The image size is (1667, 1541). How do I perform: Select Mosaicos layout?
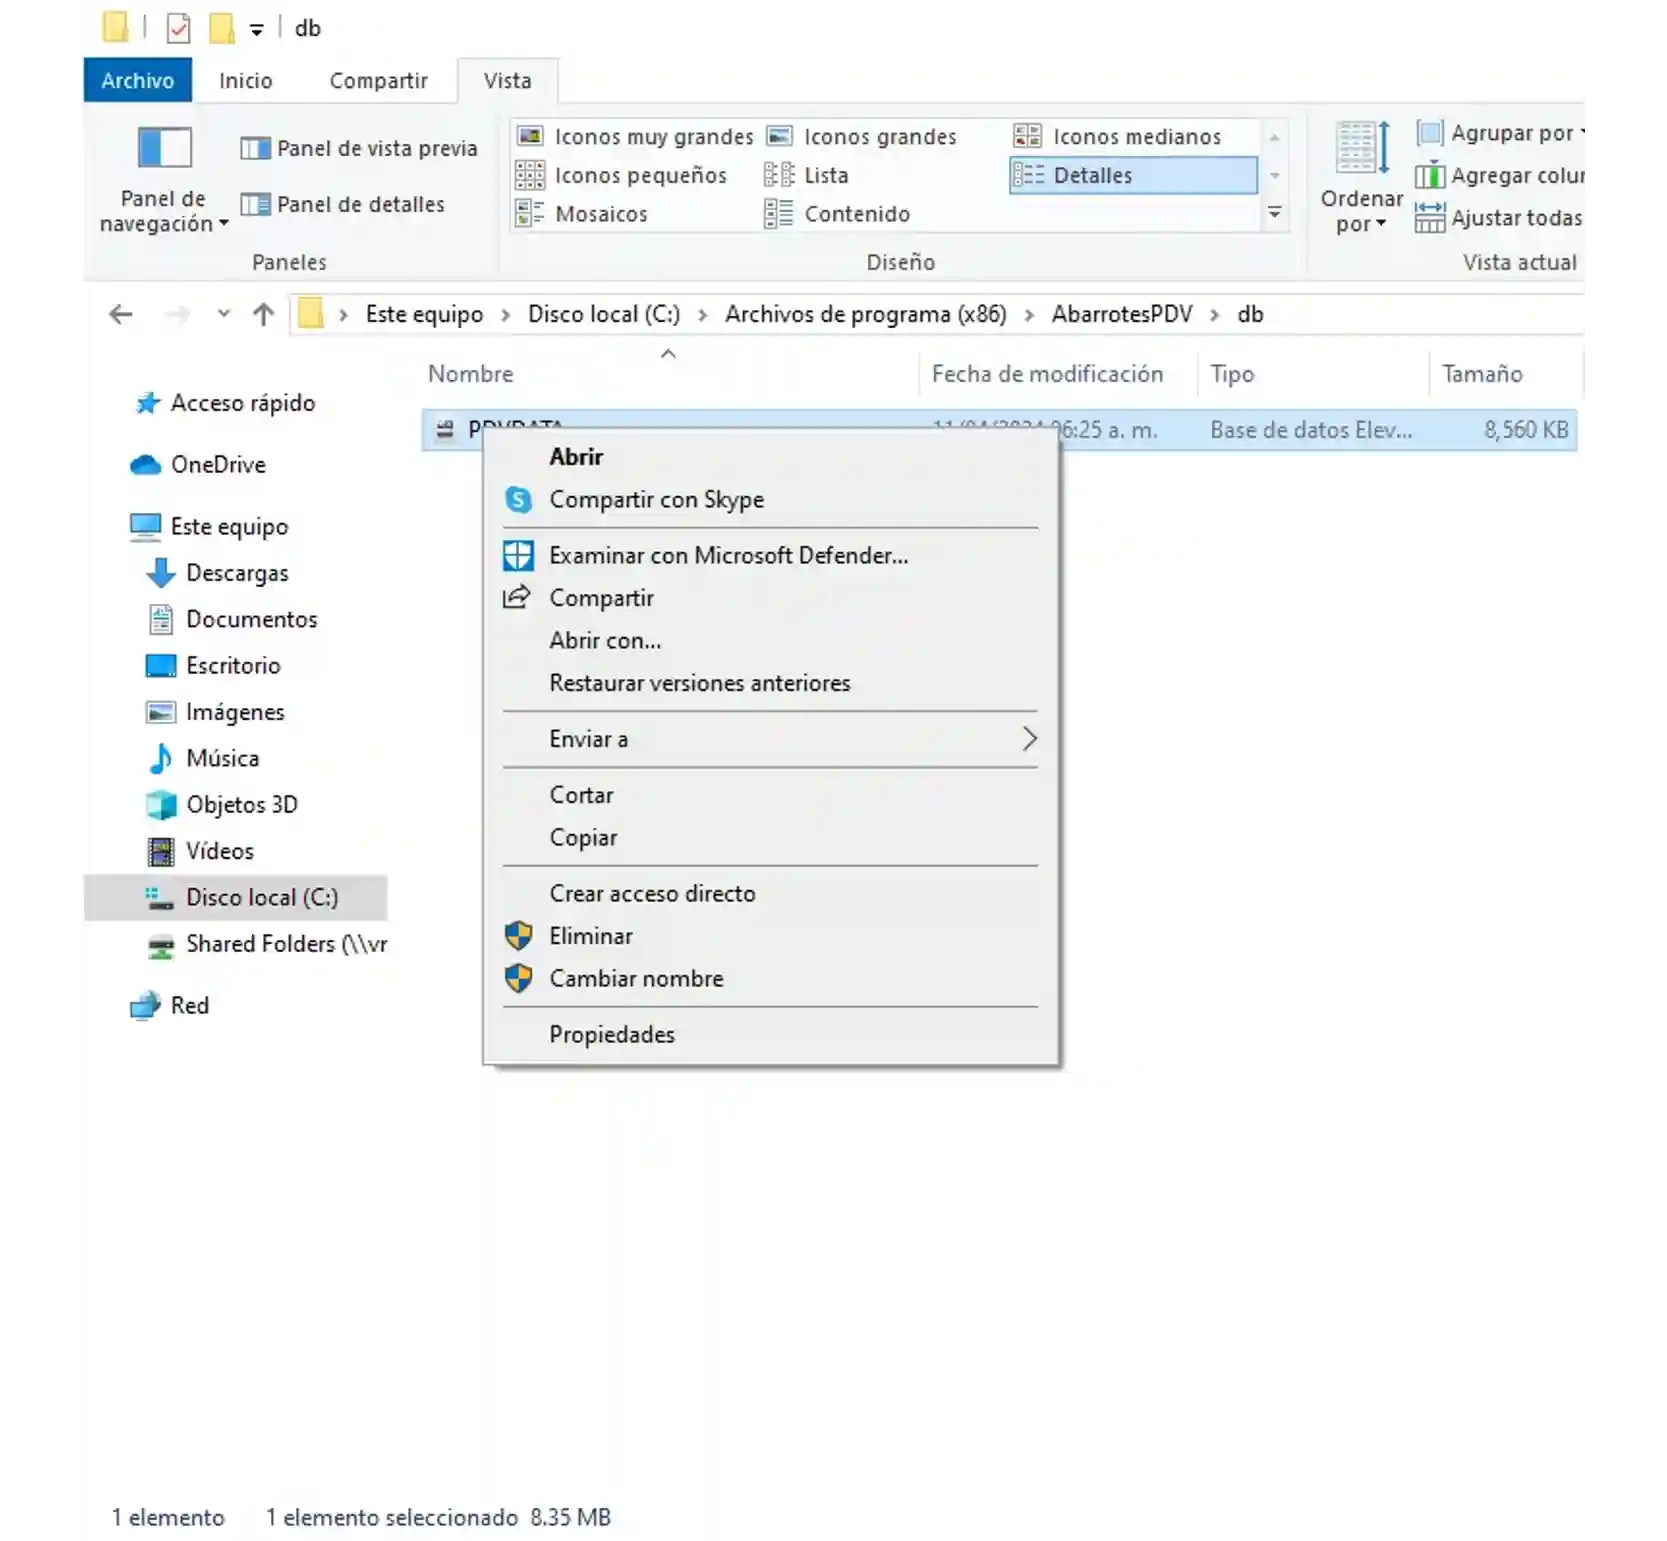581,214
